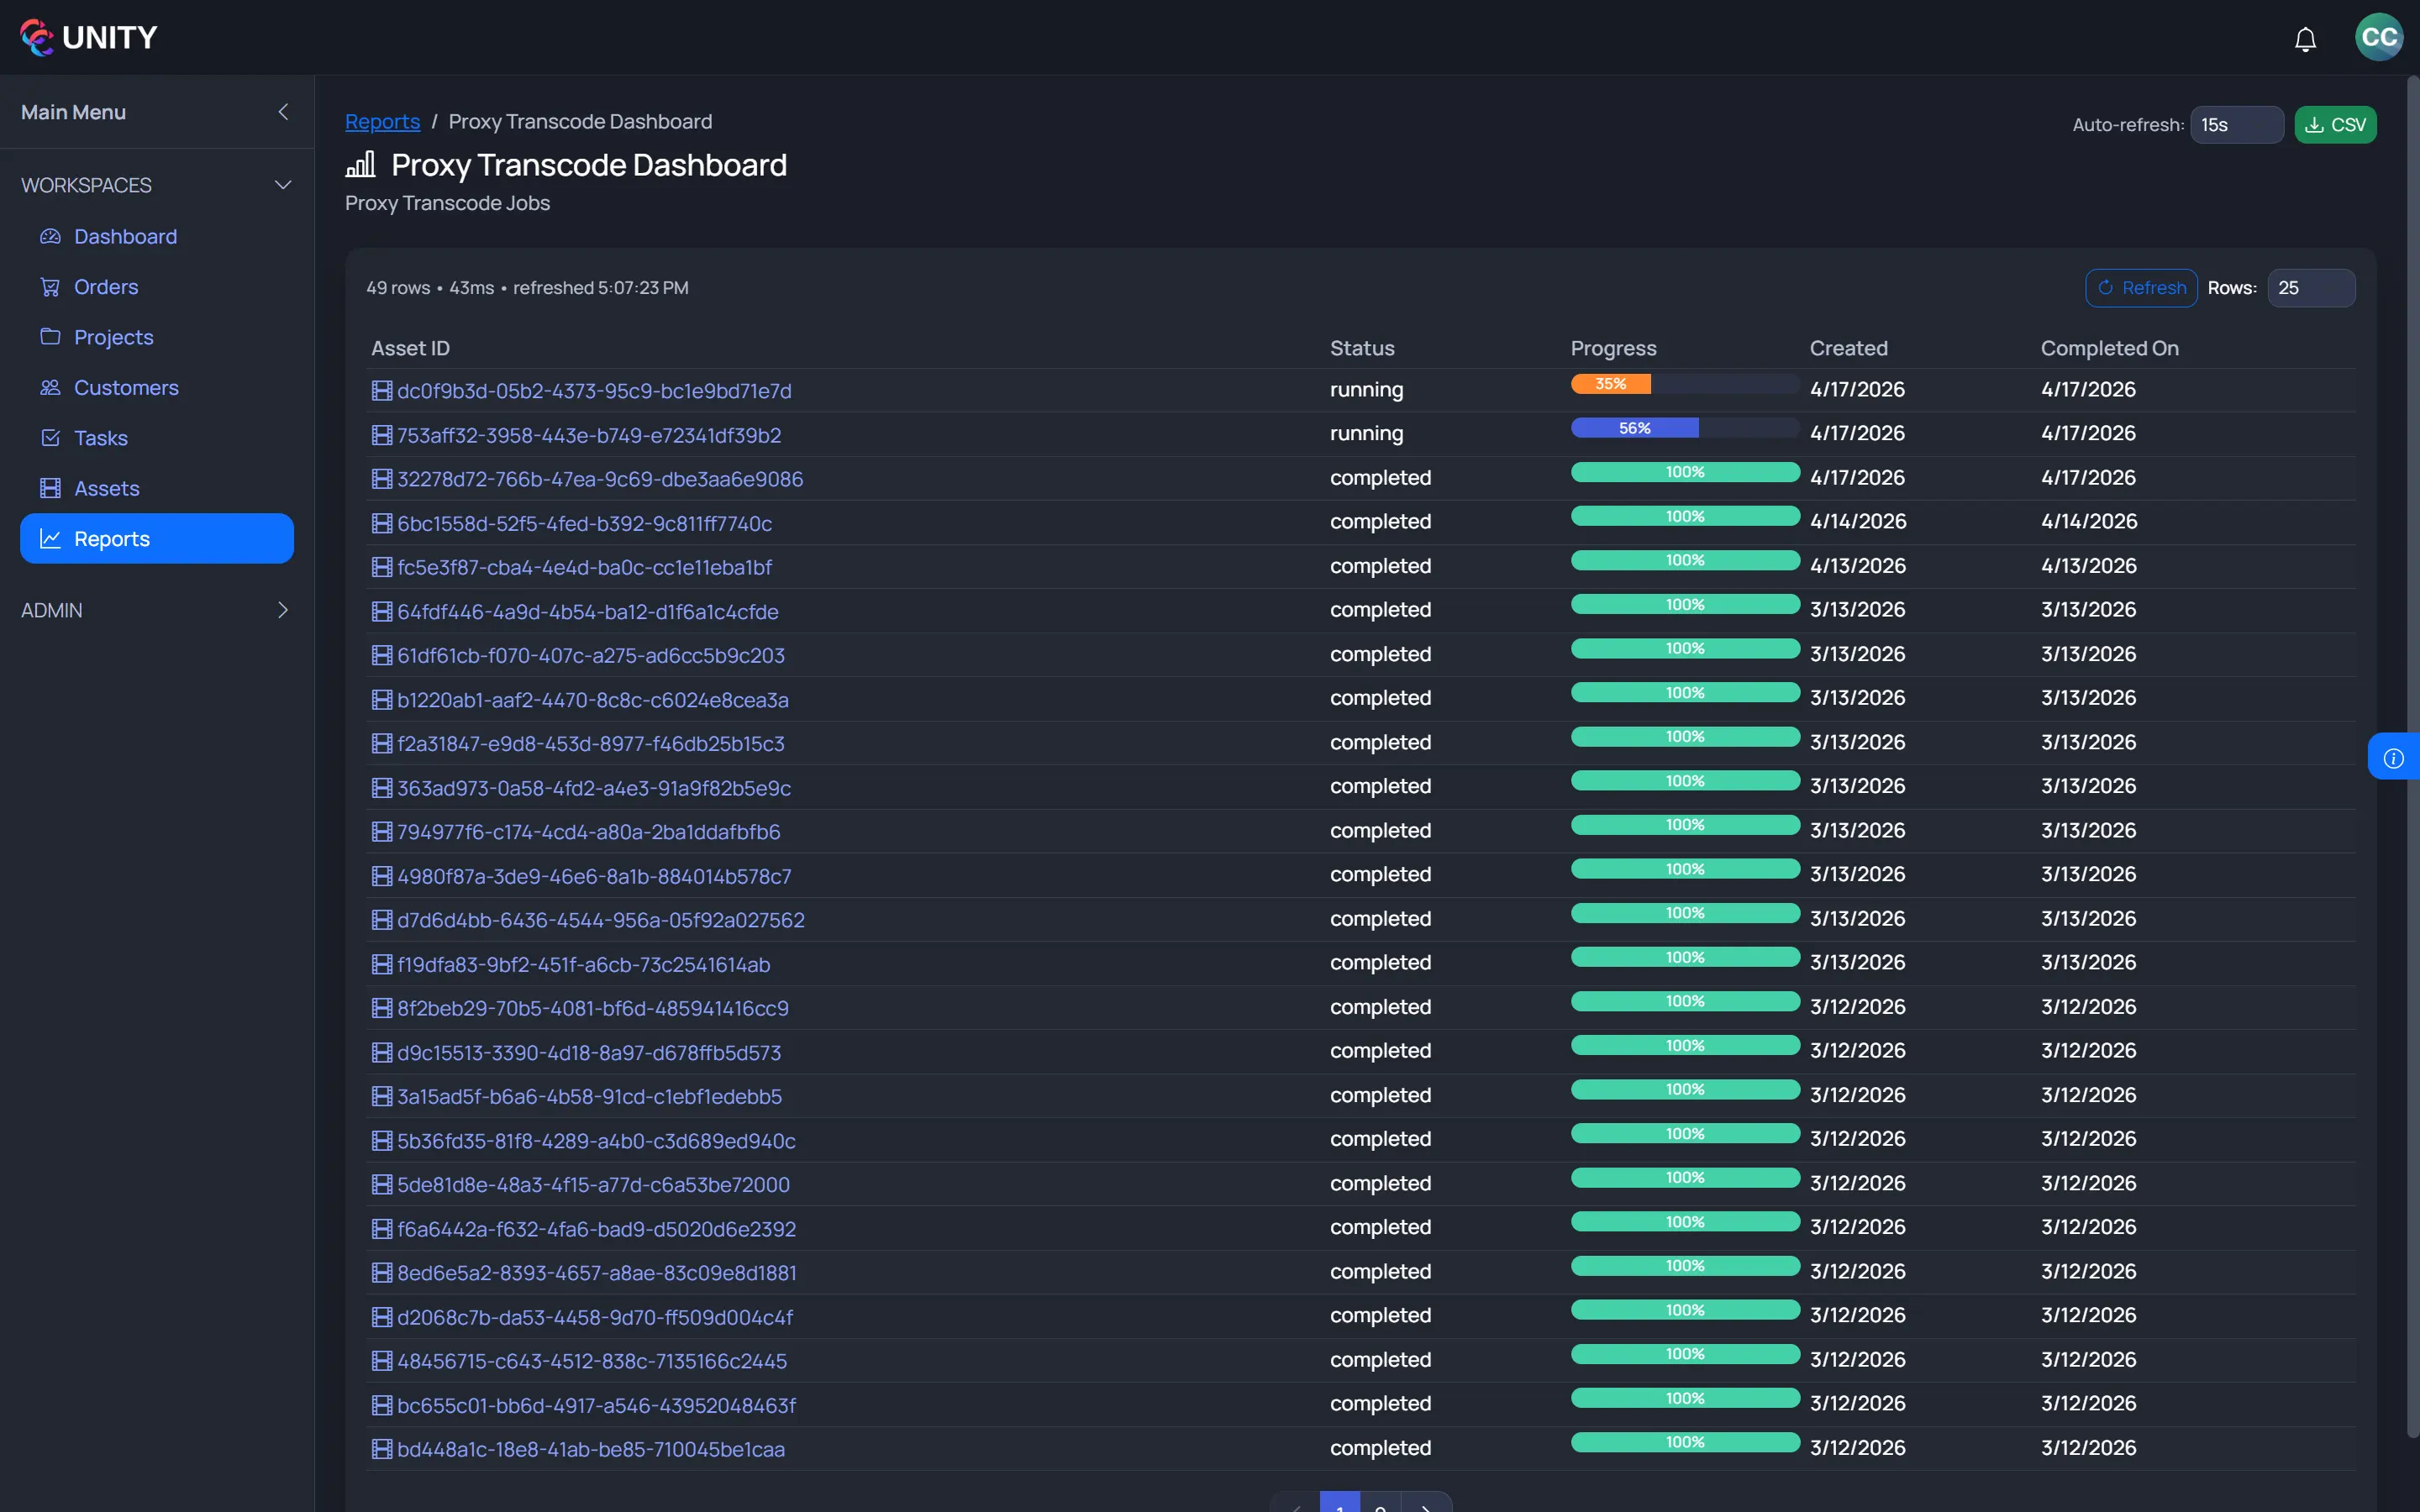Click the bar chart icon beside dashboard title
The height and width of the screenshot is (1512, 2420).
pos(360,164)
